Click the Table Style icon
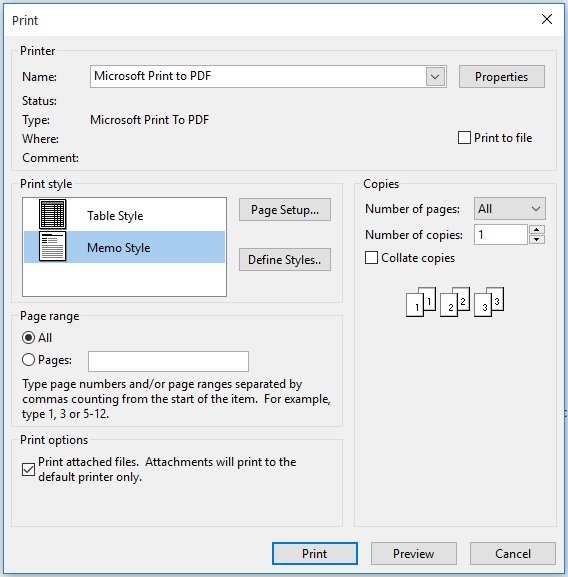 coord(53,214)
